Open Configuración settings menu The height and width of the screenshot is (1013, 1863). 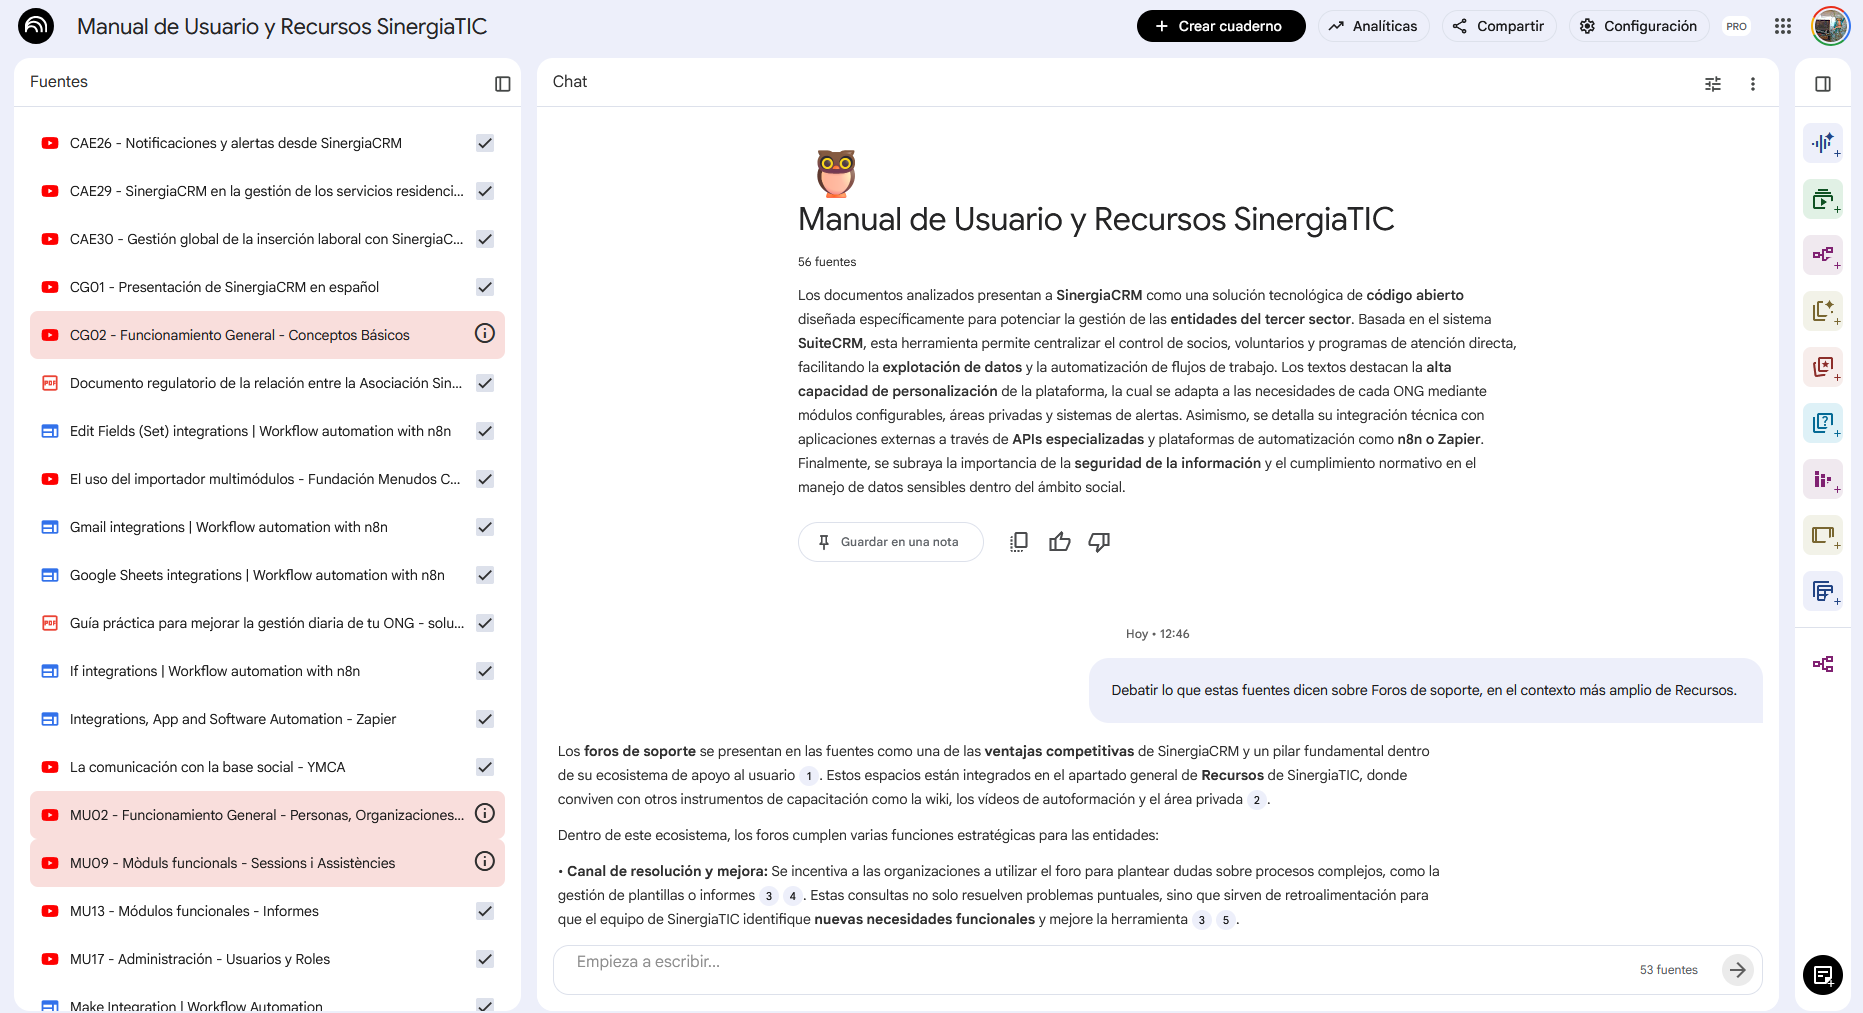1638,26
